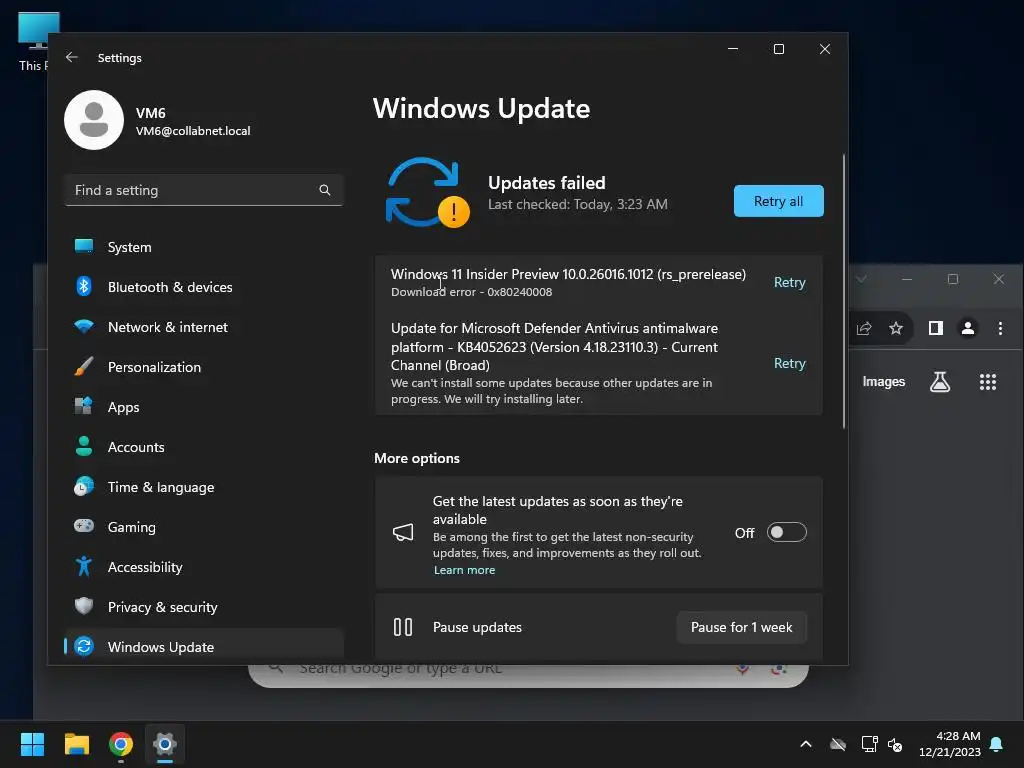This screenshot has width=1024, height=768.
Task: Click the Retry all button
Action: tap(778, 201)
